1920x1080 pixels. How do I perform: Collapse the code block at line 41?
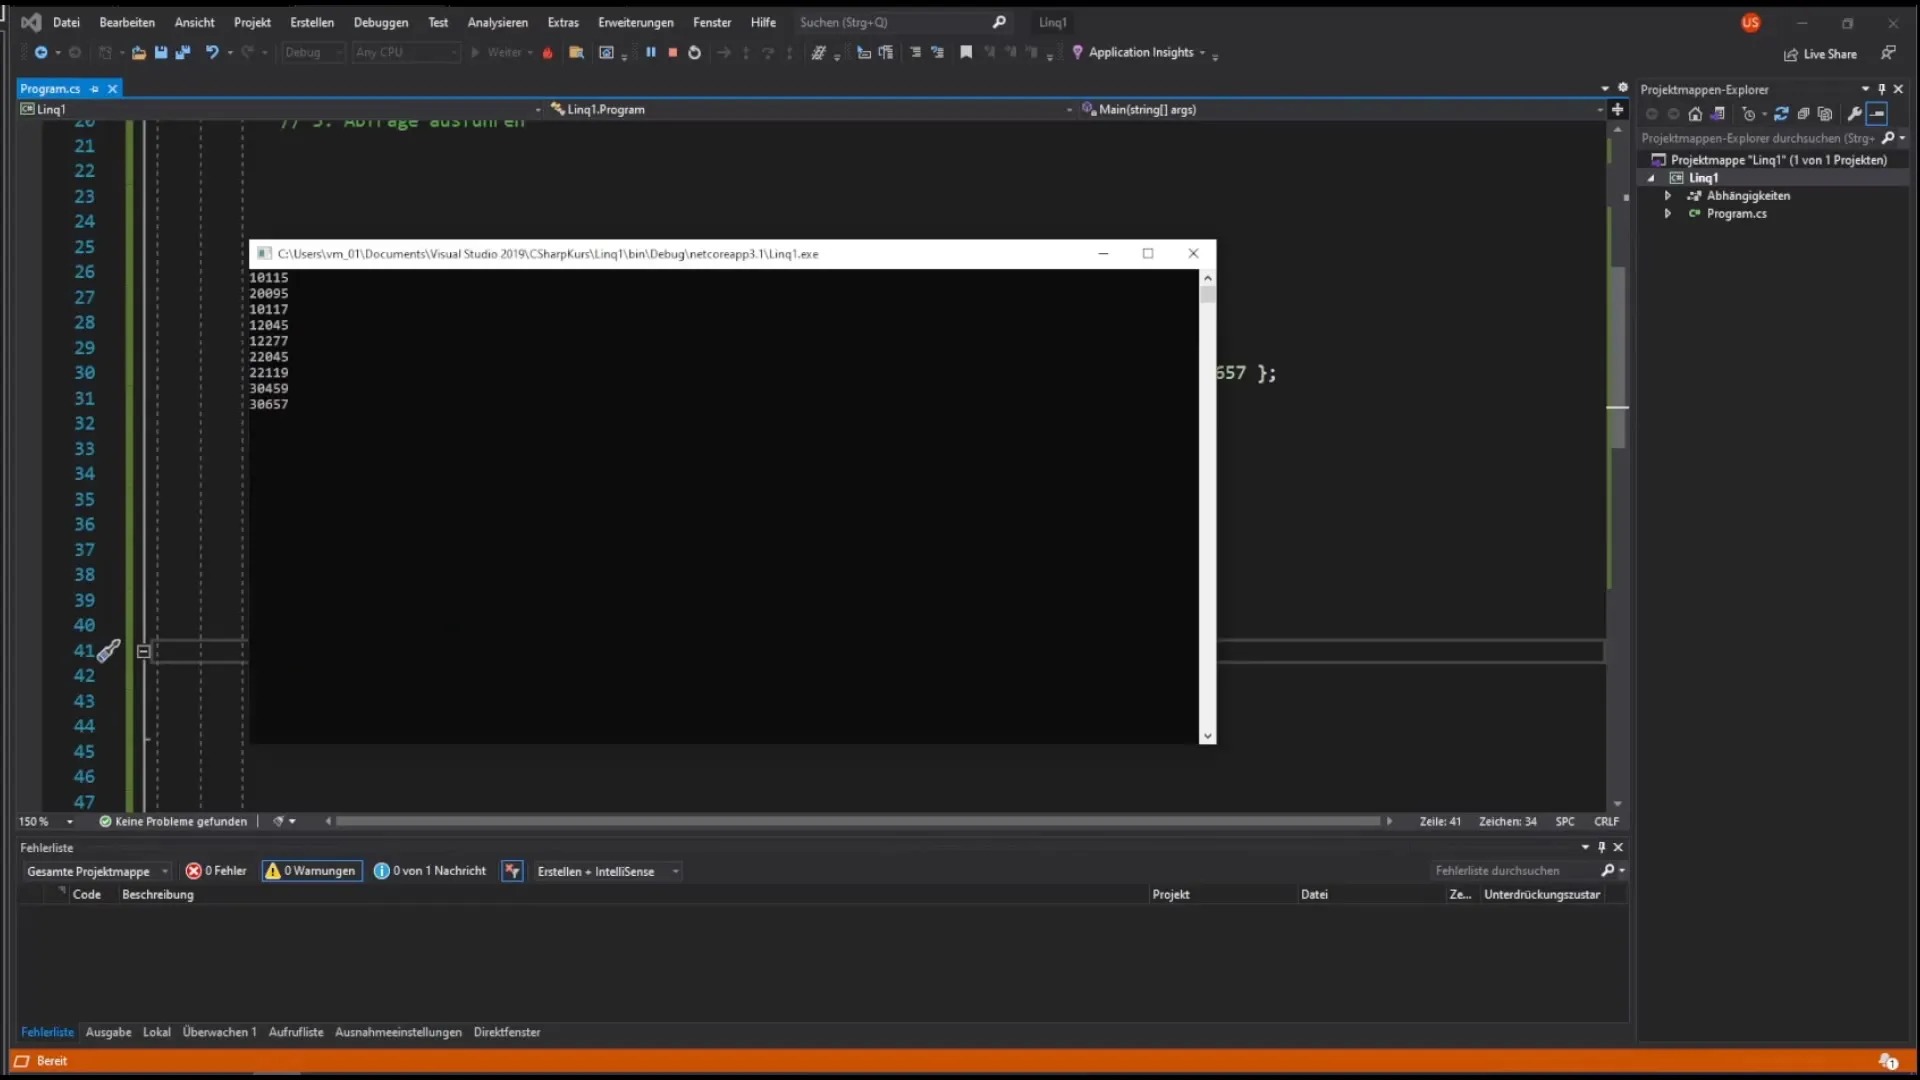(144, 652)
